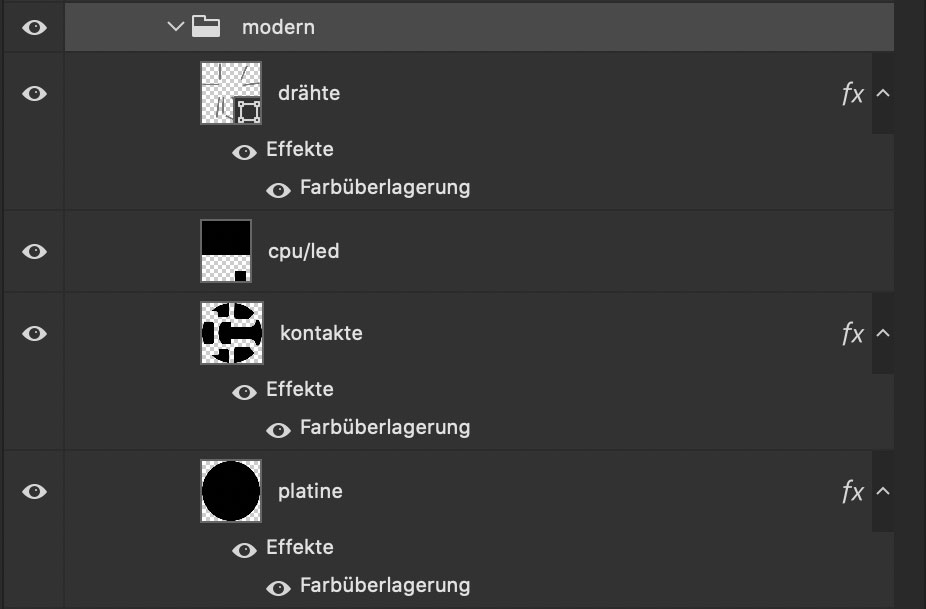Viewport: 926px width, 609px height.
Task: Toggle visibility of the platine layer
Action: click(34, 491)
